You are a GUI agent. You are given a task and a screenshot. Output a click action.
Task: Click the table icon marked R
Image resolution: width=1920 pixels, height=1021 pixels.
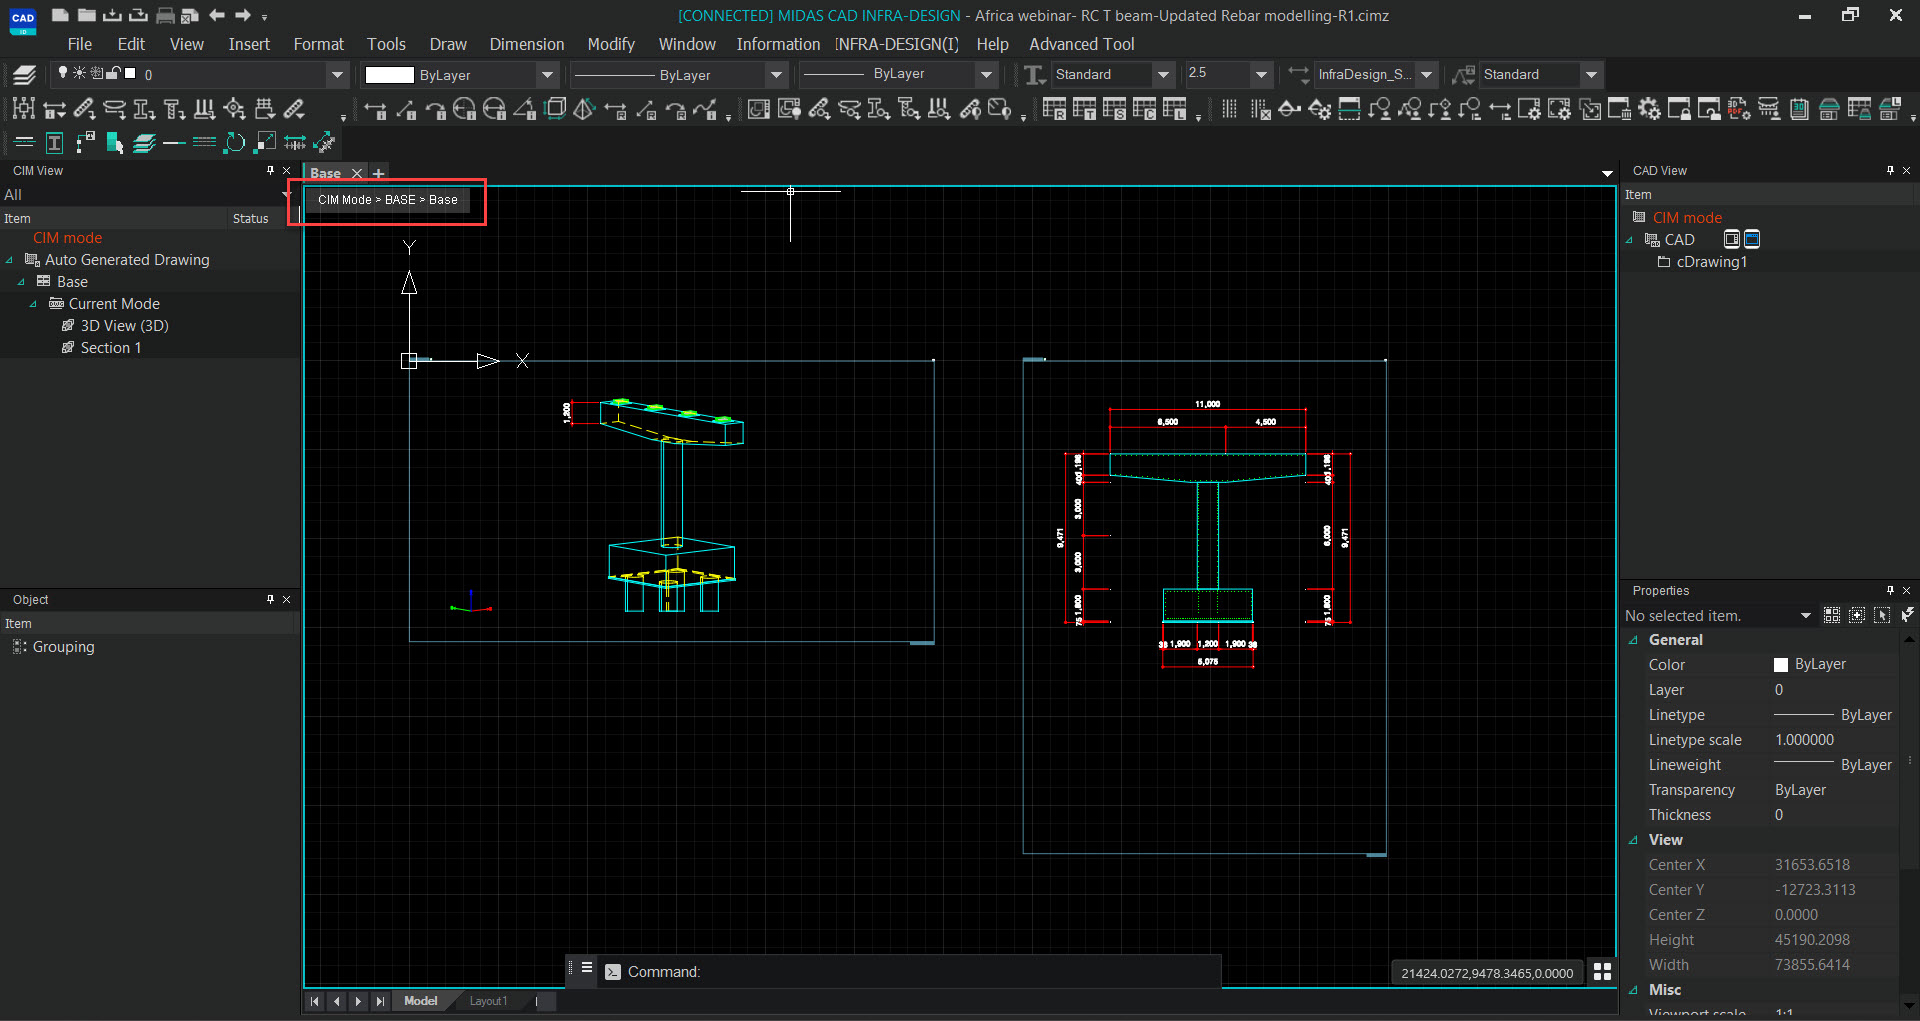tap(1054, 109)
